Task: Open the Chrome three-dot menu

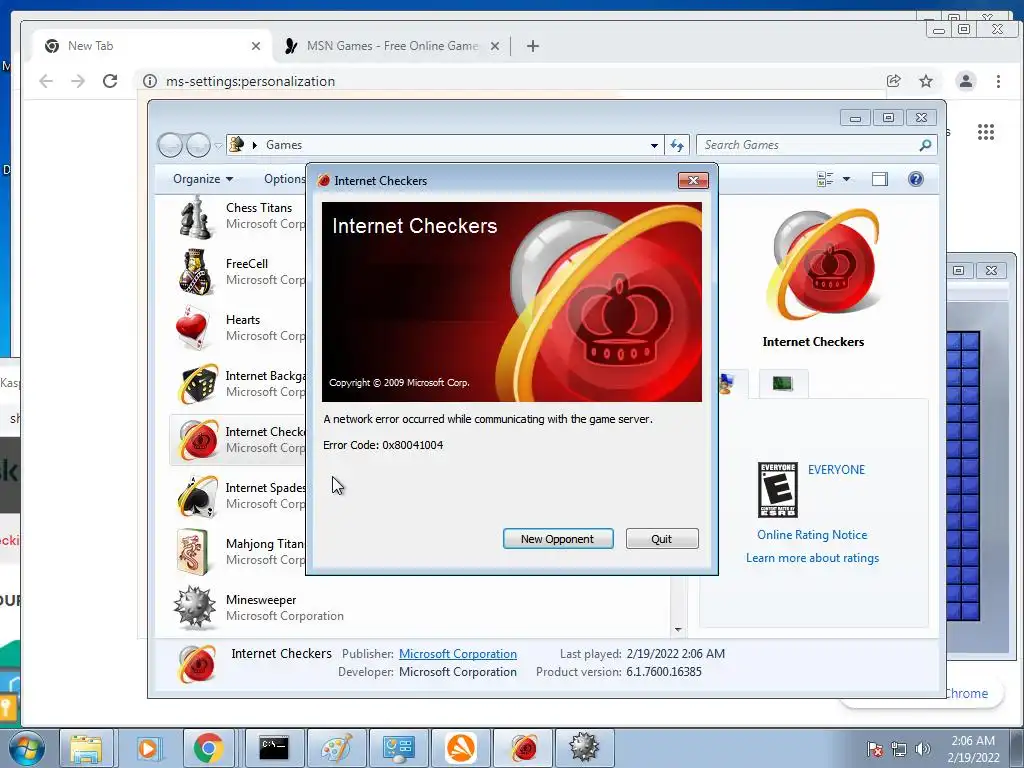Action: [x=998, y=81]
